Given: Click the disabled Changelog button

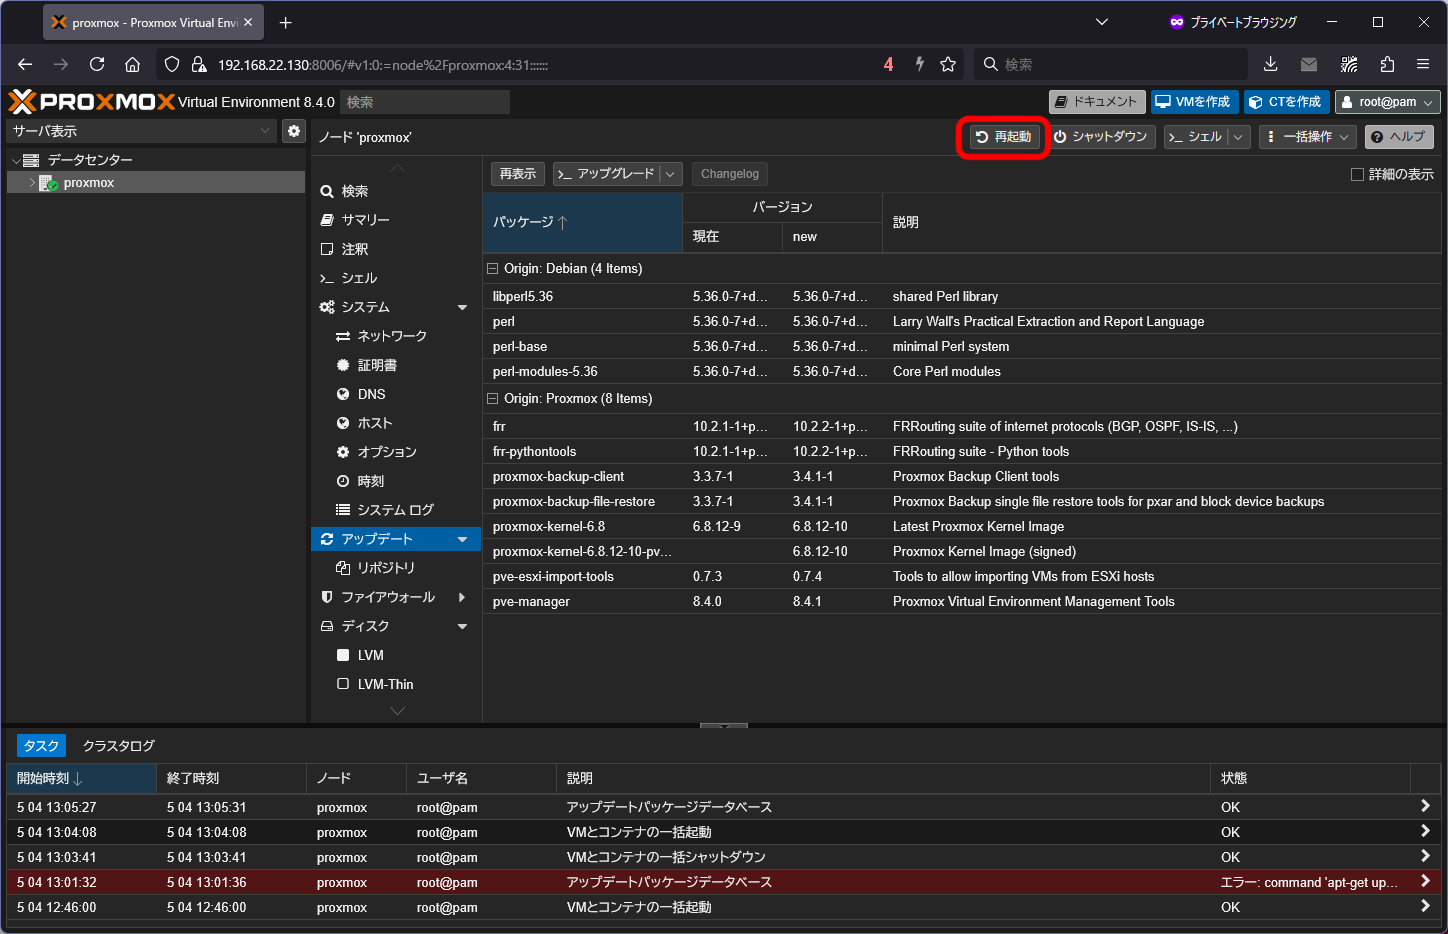Looking at the screenshot, I should point(730,174).
